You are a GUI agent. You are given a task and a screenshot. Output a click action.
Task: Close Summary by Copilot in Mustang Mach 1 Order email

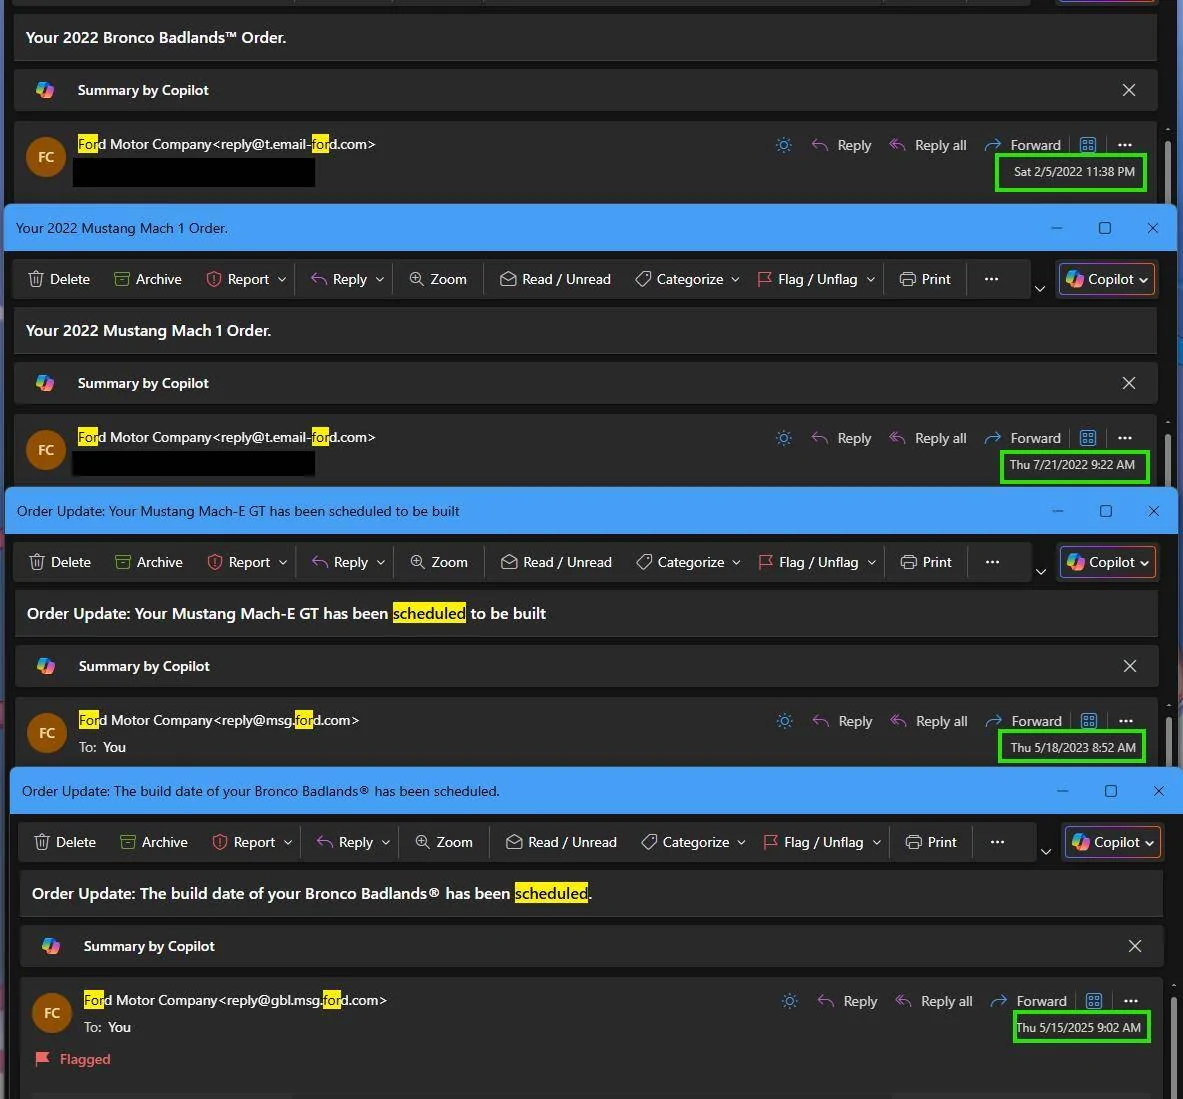[x=1129, y=383]
